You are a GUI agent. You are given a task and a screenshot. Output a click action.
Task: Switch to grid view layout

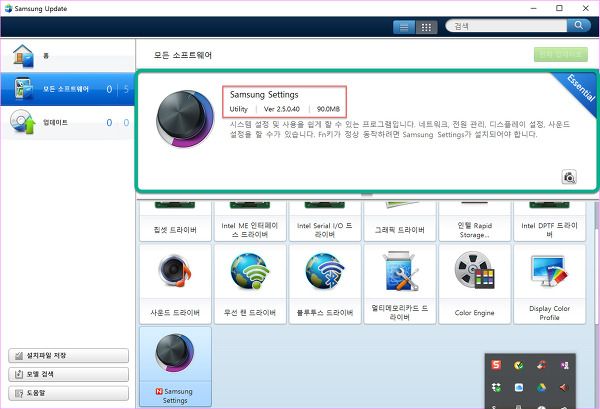(426, 27)
